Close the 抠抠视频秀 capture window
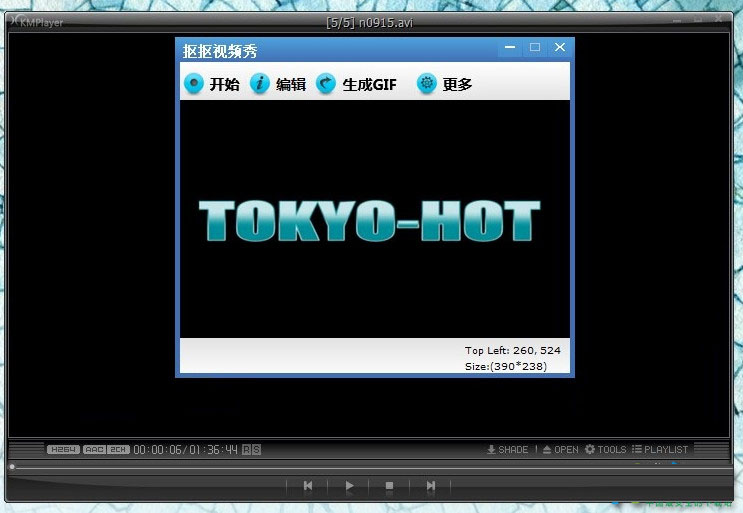This screenshot has width=743, height=513. coord(560,47)
